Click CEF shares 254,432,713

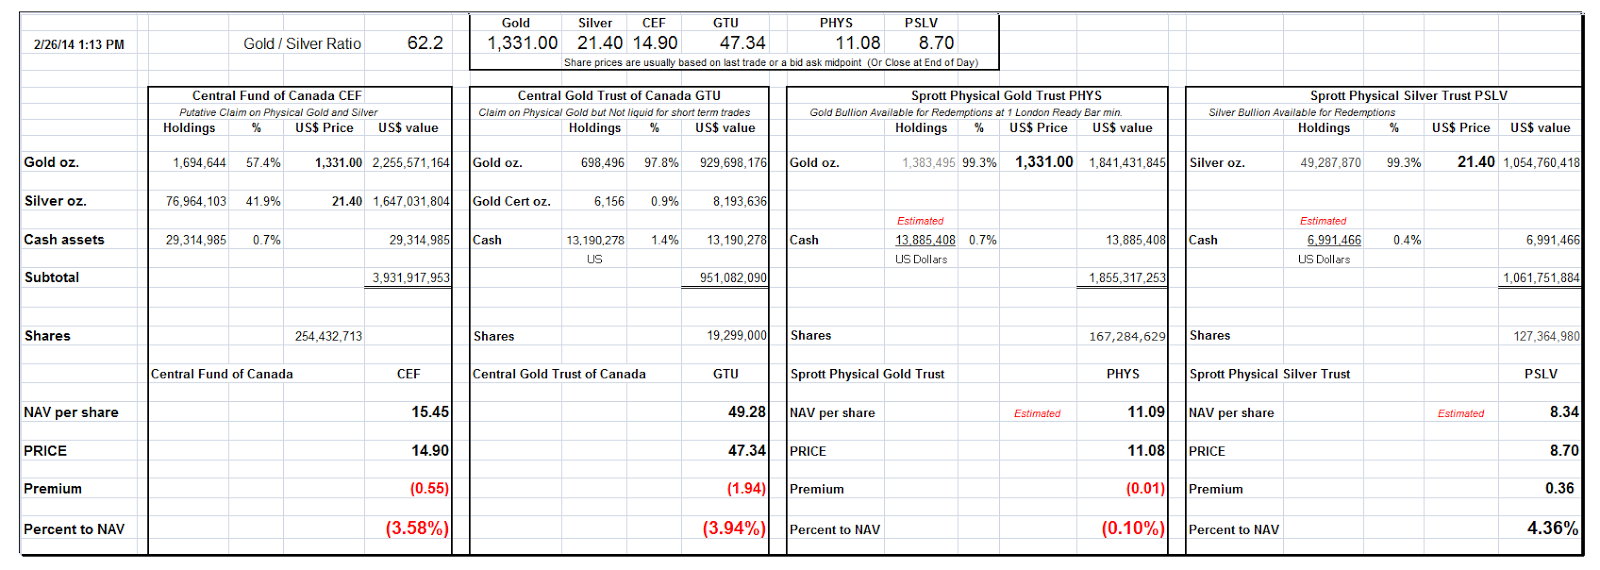pyautogui.click(x=328, y=337)
